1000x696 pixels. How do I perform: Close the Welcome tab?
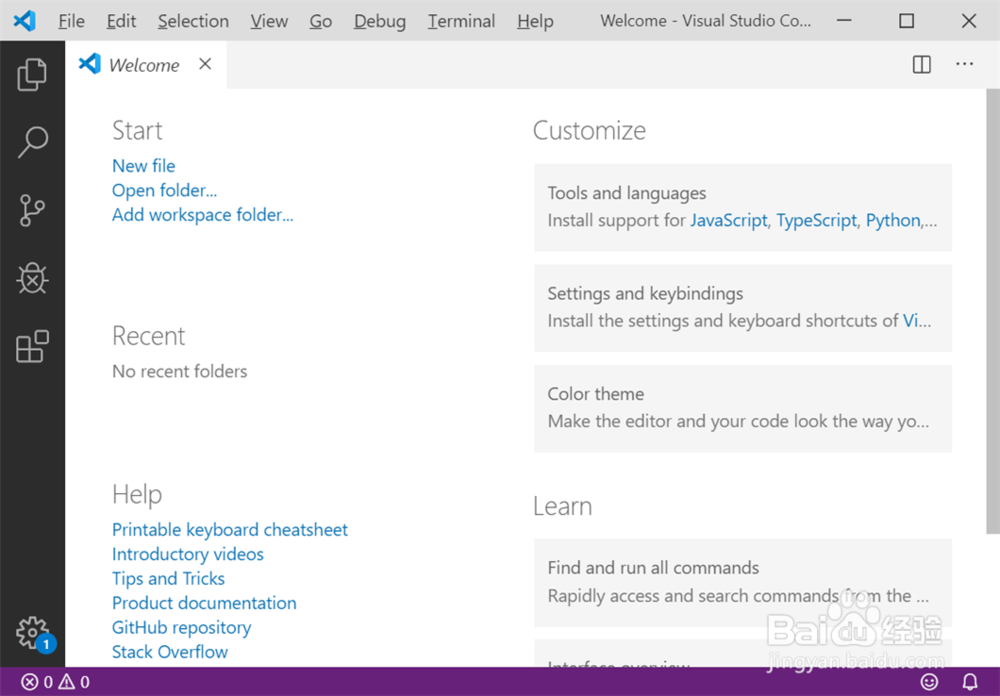205,63
